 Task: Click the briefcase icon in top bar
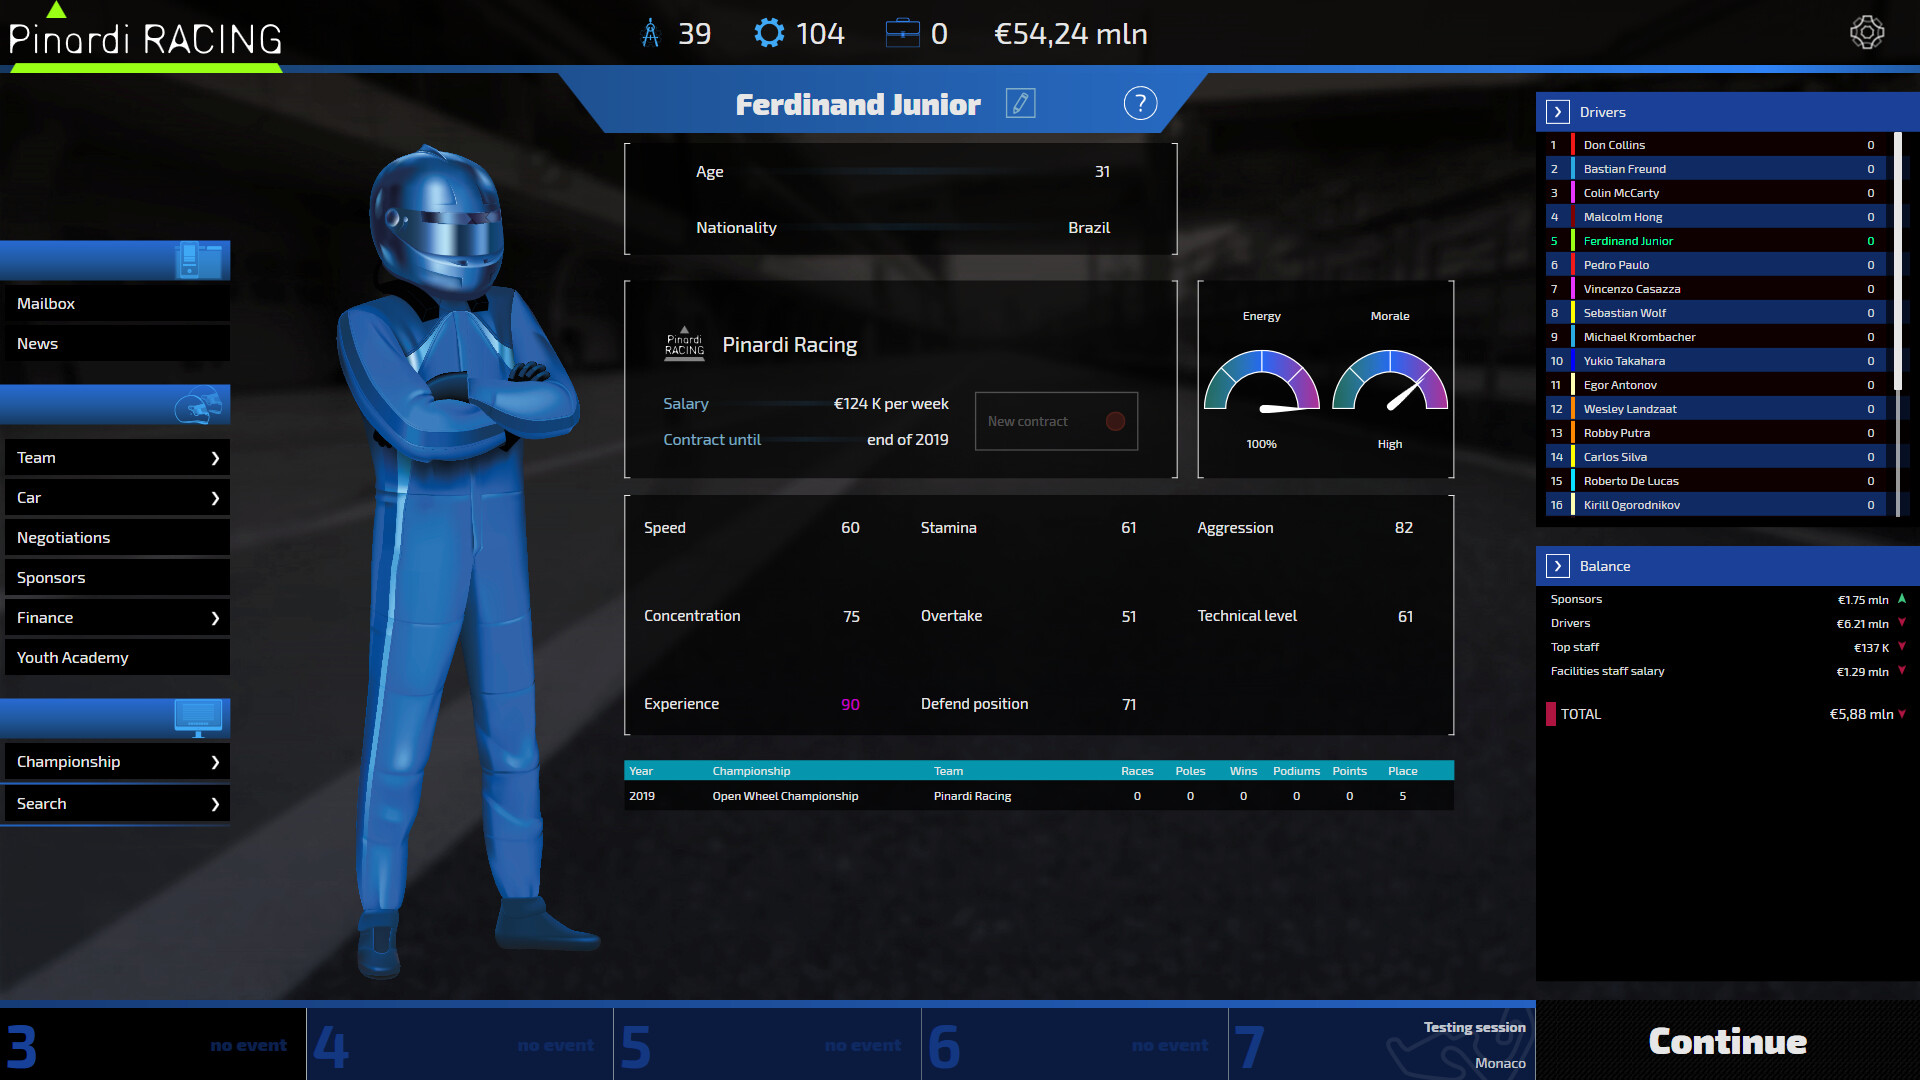902,34
